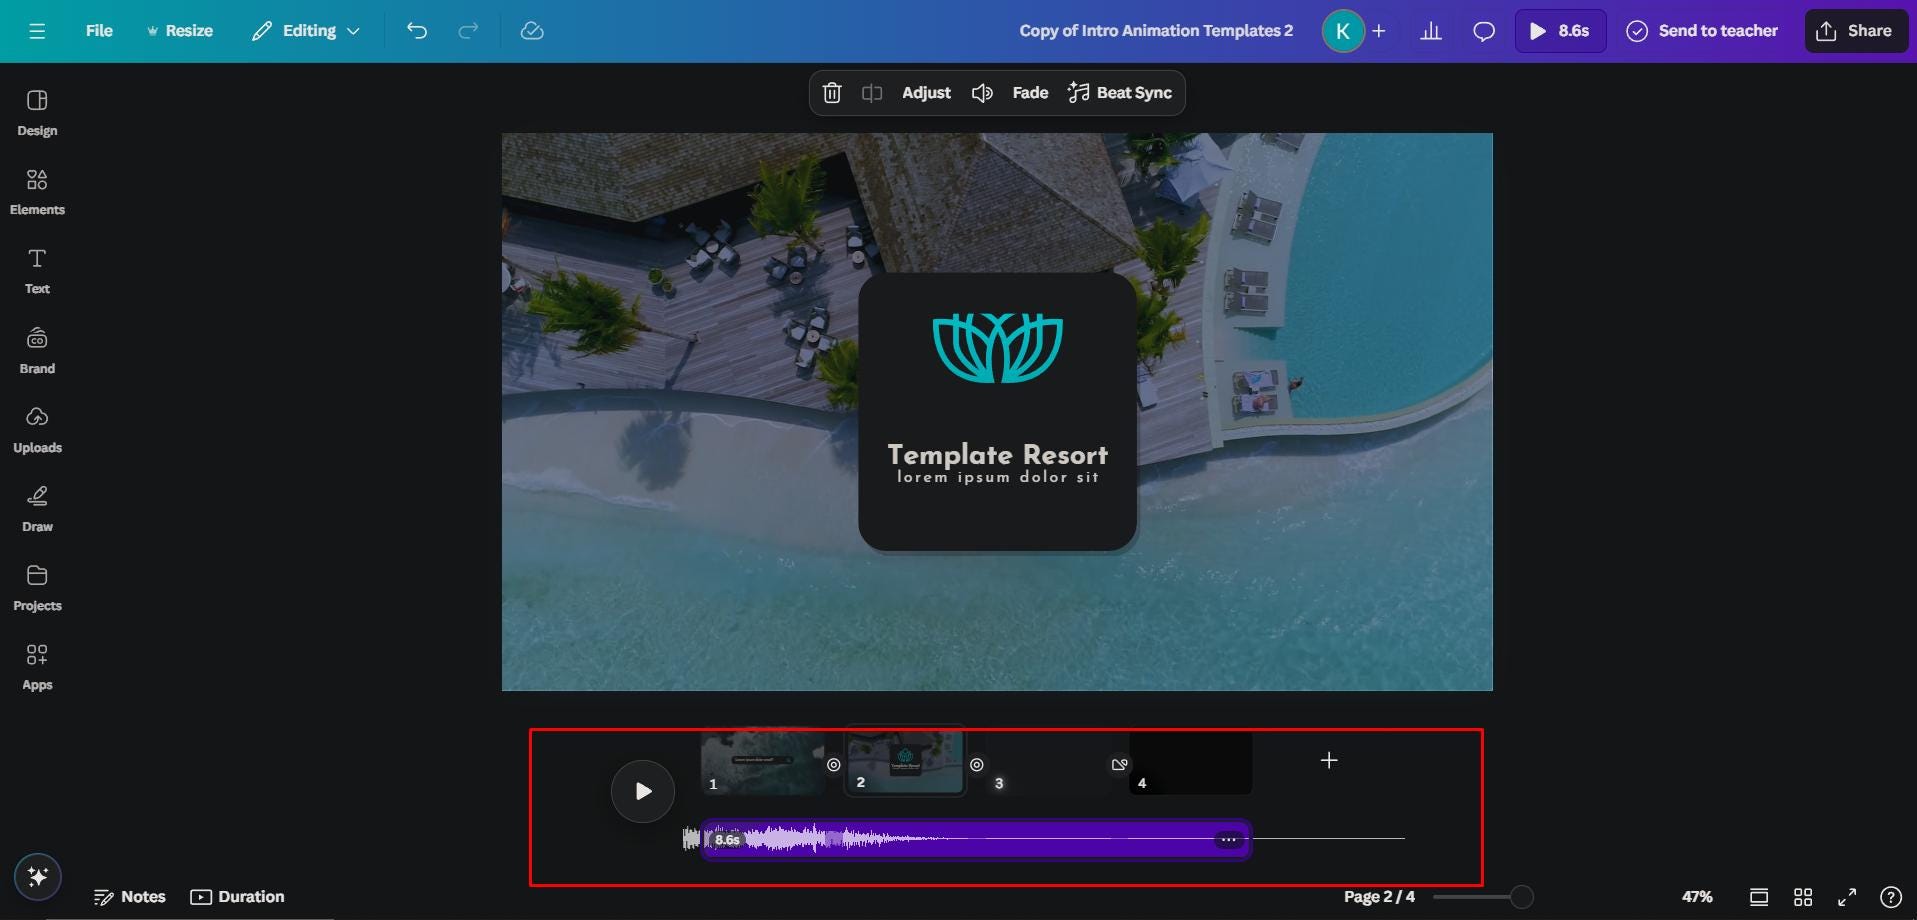This screenshot has width=1917, height=920.
Task: Open the Apps panel
Action: point(37,667)
